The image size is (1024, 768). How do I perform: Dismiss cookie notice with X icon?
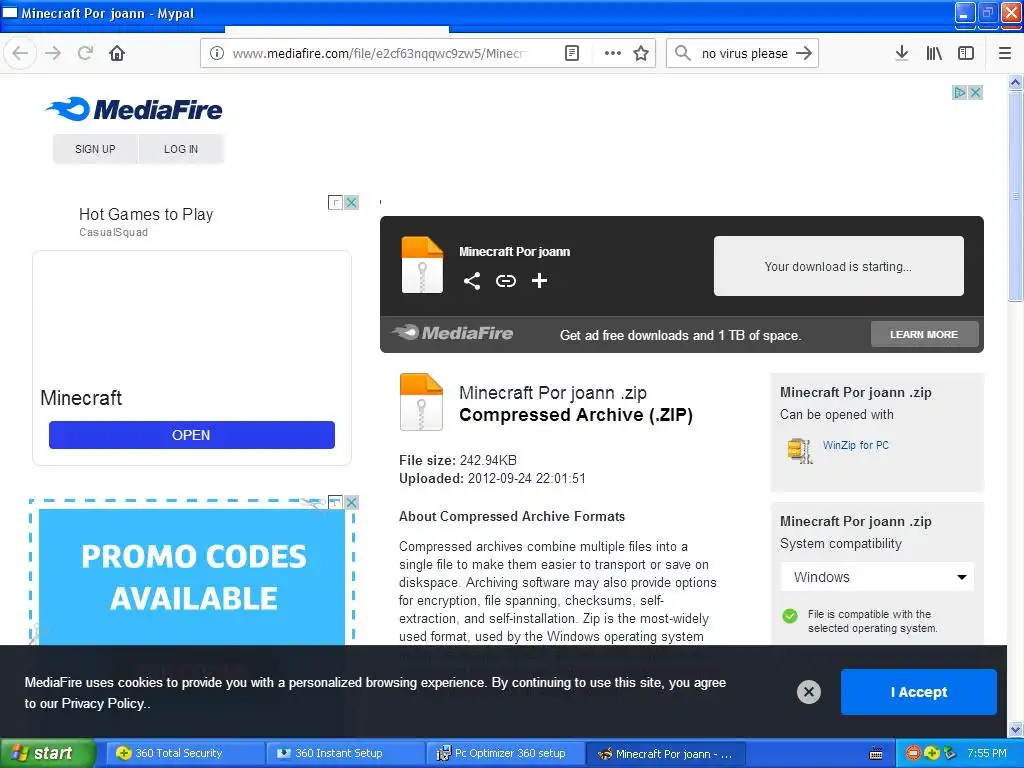808,692
